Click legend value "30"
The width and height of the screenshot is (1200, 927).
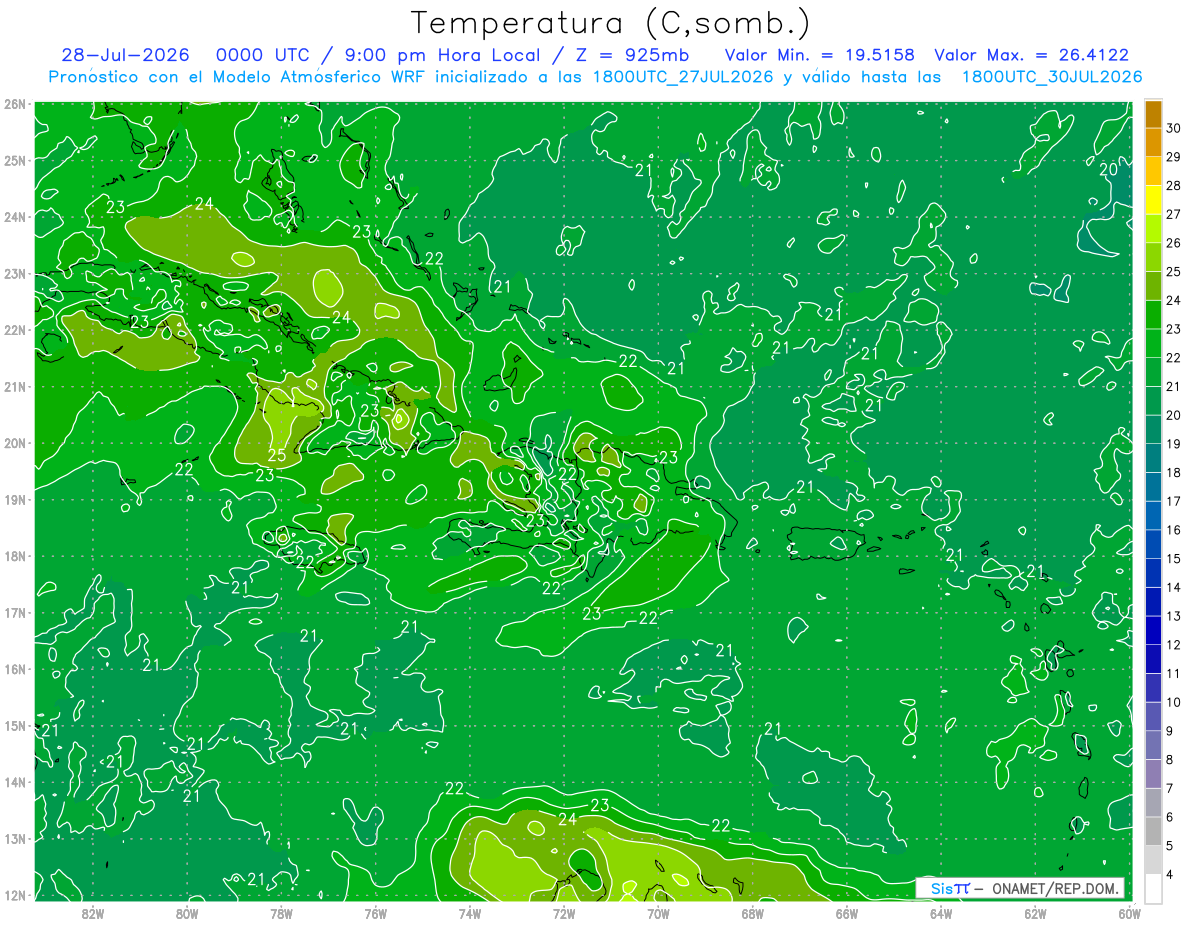pos(1173,128)
